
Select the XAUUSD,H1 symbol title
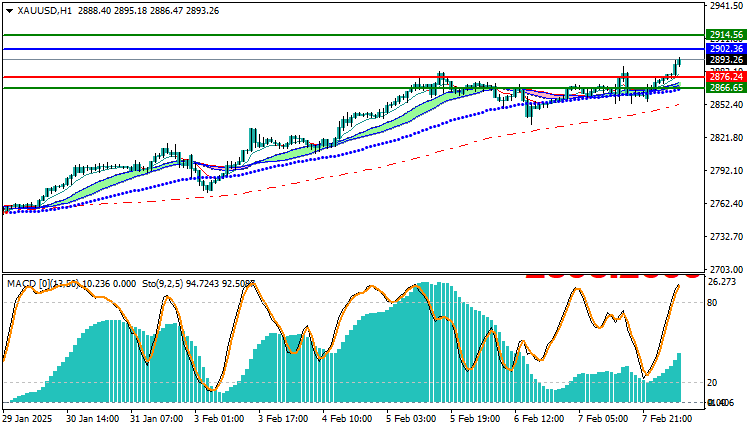coord(44,11)
